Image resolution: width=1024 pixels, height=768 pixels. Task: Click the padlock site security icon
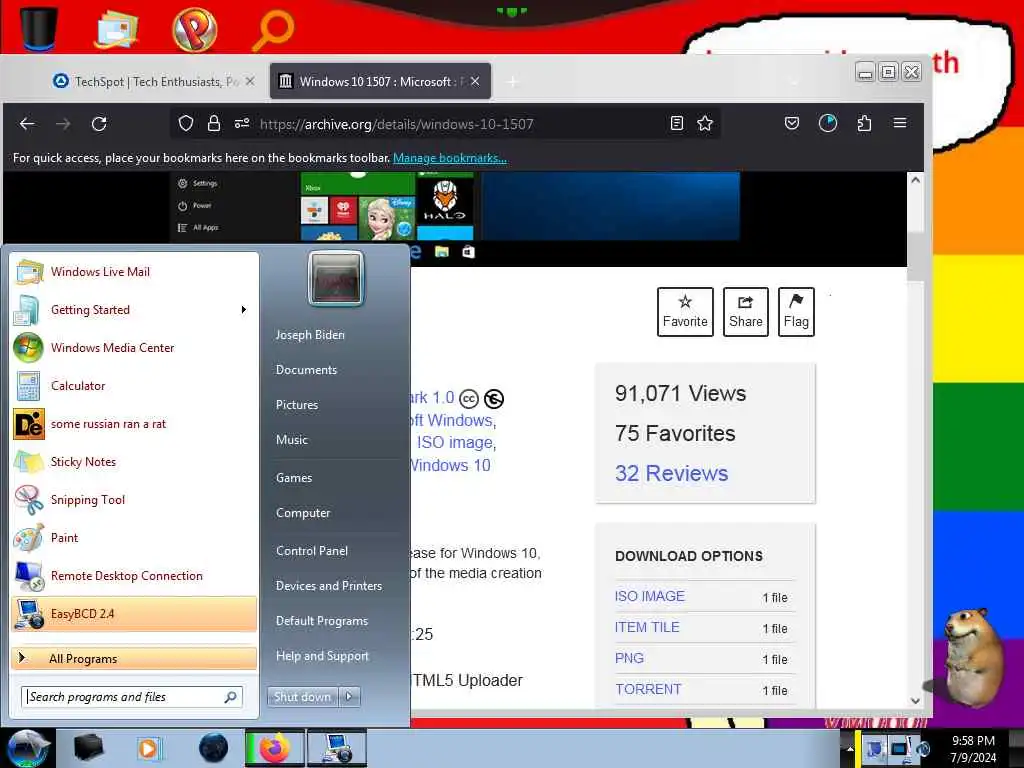[x=214, y=123]
